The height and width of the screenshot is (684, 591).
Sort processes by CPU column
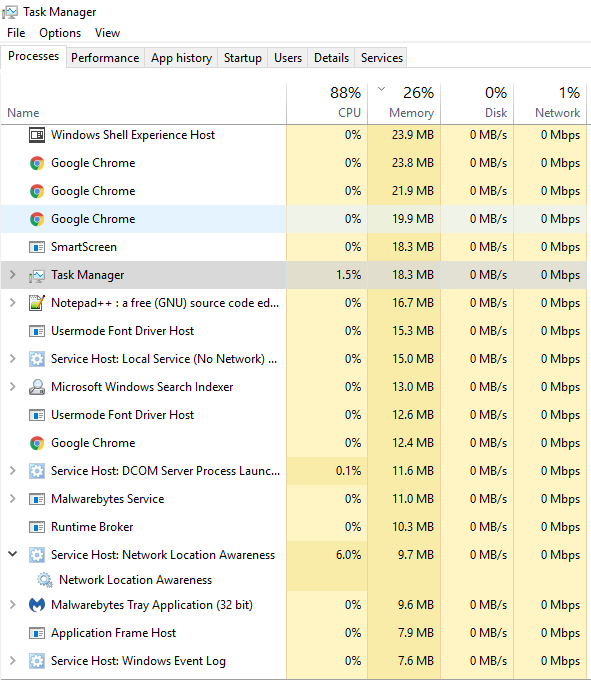coord(327,103)
